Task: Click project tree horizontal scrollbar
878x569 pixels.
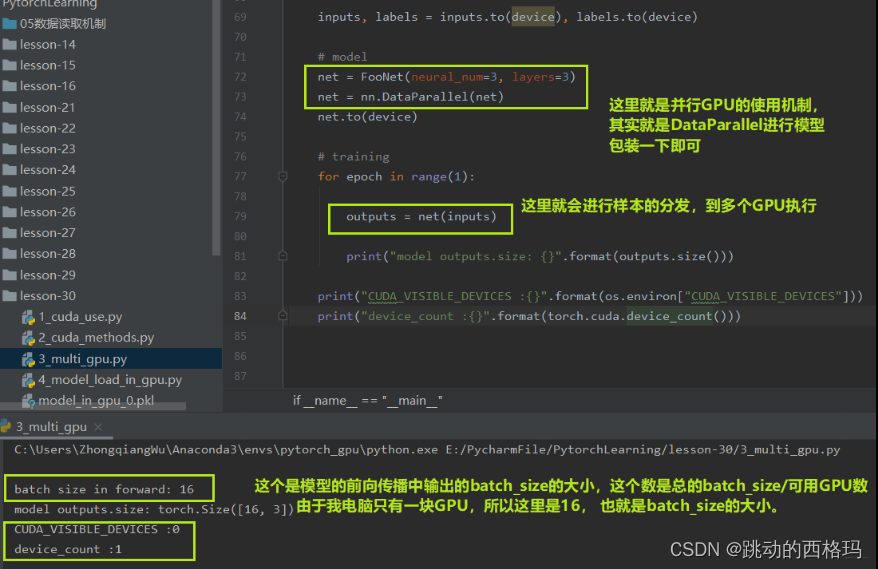Action: (x=93, y=407)
